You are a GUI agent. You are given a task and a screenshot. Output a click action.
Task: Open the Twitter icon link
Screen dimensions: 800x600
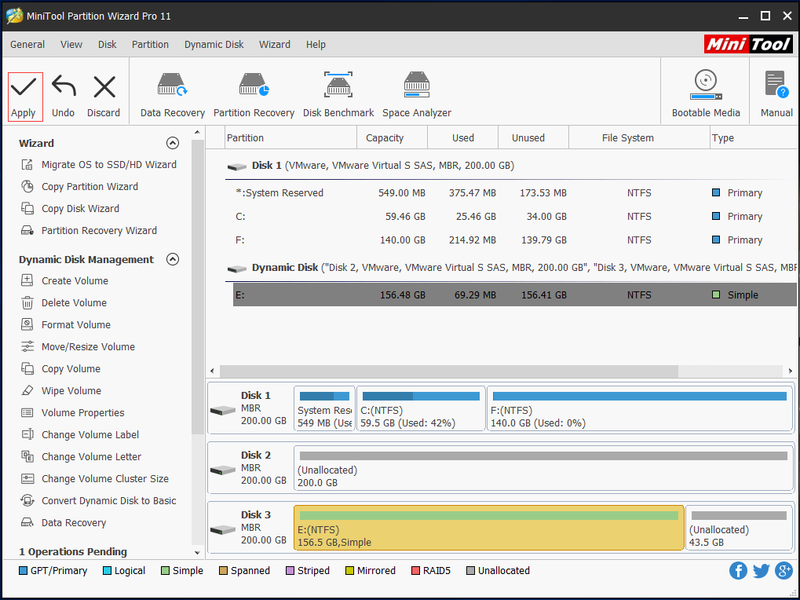tap(761, 570)
